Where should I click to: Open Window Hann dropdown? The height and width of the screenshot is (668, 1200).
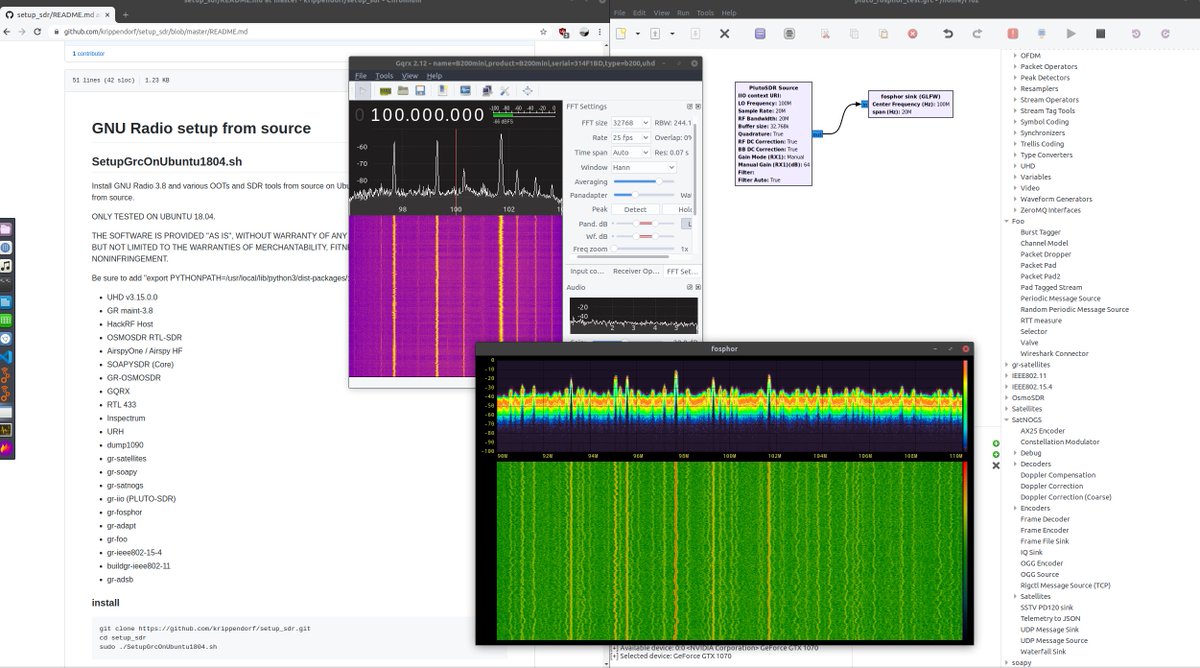pos(644,168)
